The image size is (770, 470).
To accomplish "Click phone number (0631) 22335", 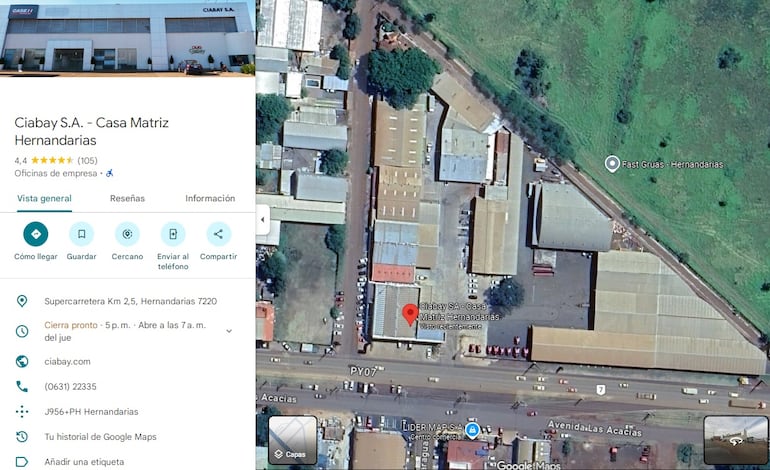I will (70, 387).
